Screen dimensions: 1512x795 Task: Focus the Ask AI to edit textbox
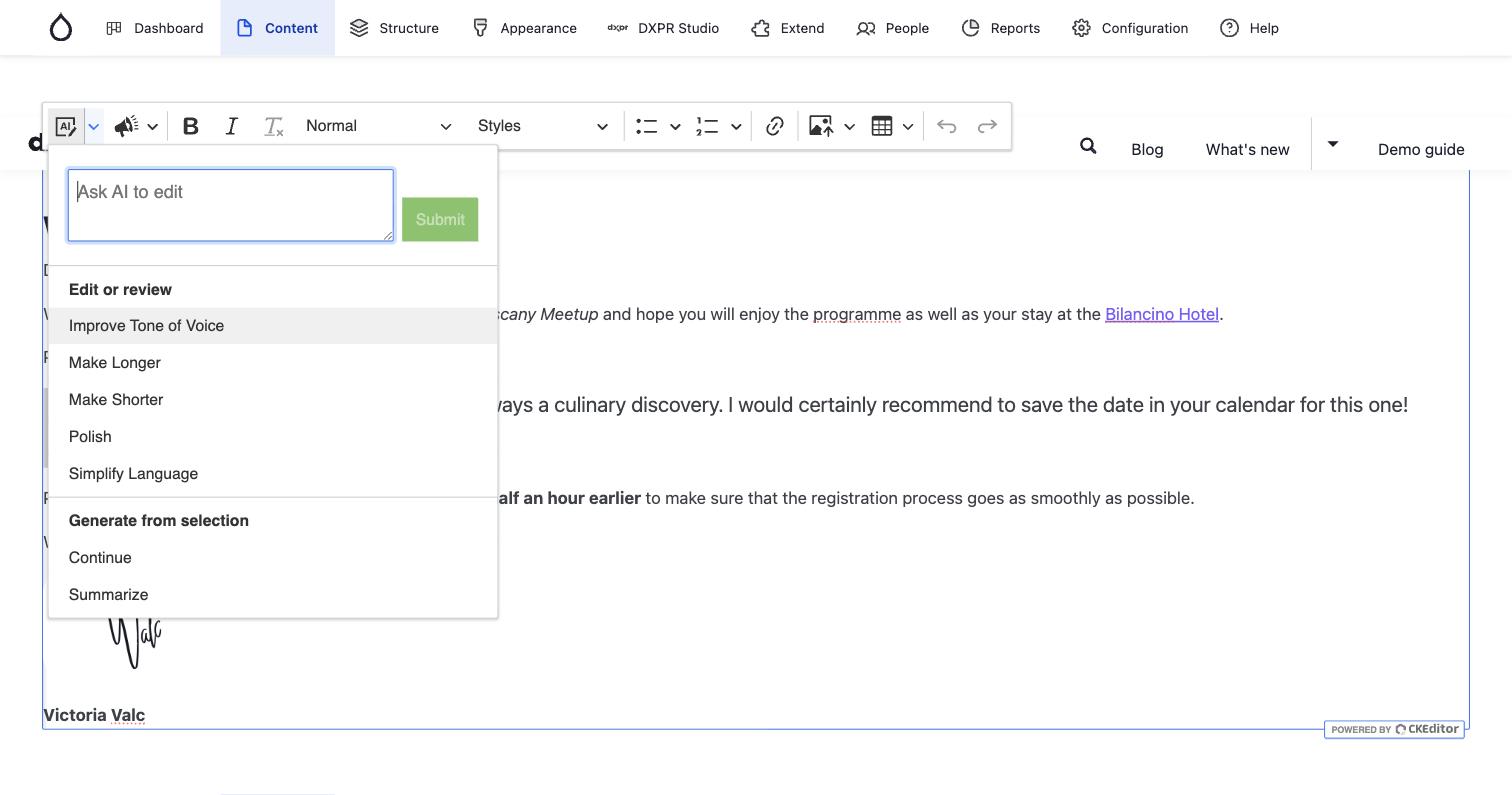click(x=231, y=205)
